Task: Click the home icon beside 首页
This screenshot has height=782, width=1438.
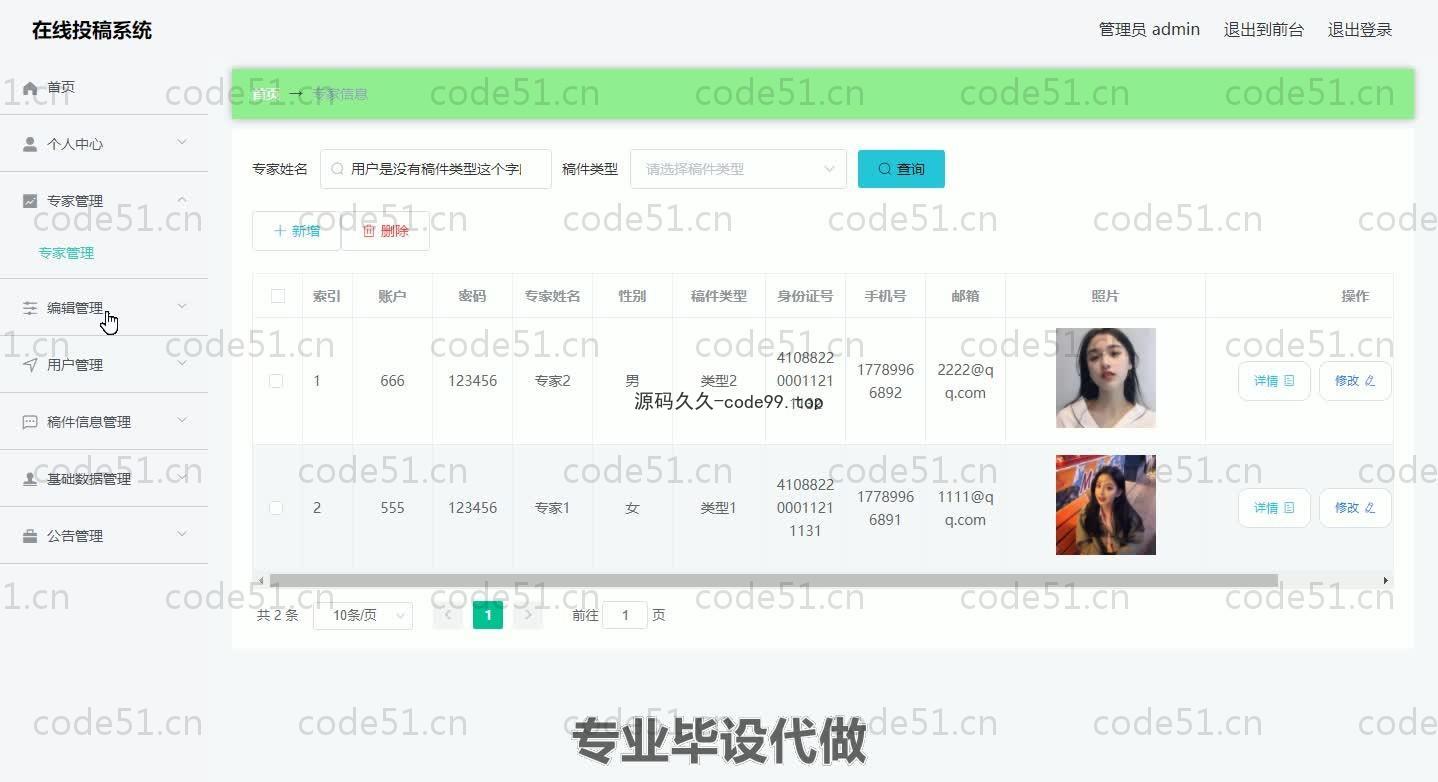Action: (30, 88)
